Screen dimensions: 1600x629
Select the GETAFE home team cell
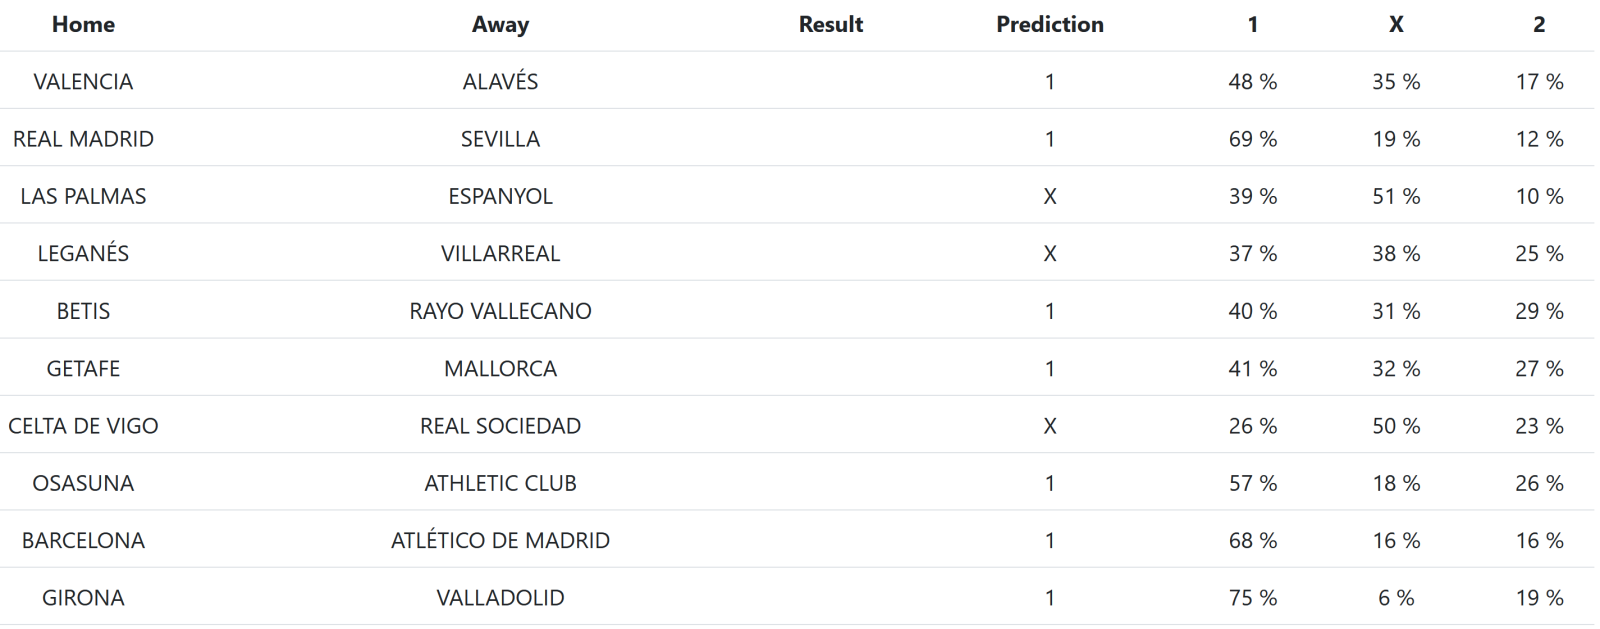(83, 368)
